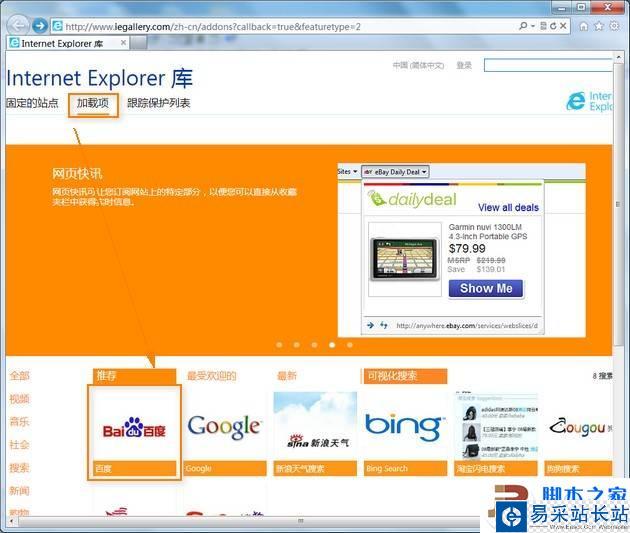Open the Home icon in browser toolbar
The height and width of the screenshot is (533, 630).
coord(584,27)
